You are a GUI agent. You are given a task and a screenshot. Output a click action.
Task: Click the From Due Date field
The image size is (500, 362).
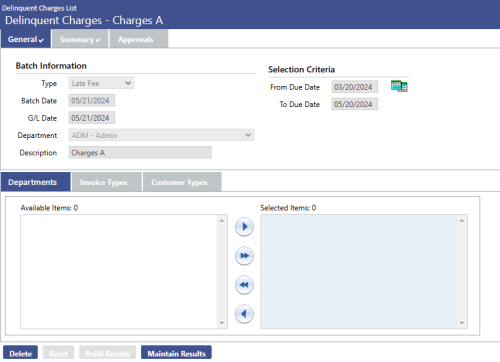[x=355, y=87]
